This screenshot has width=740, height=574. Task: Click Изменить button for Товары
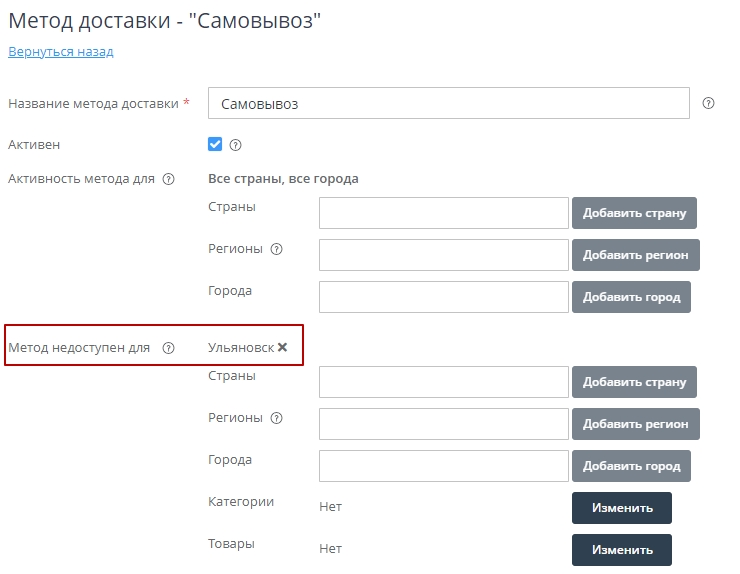tap(621, 550)
